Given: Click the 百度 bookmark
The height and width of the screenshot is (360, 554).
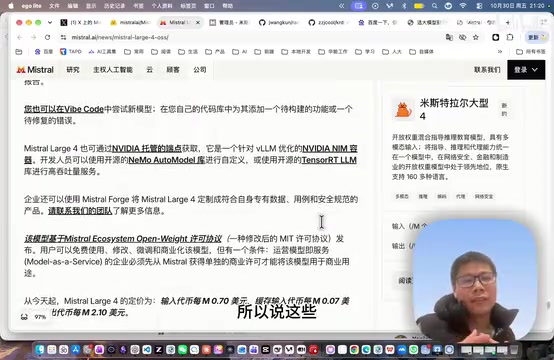Looking at the screenshot, I should pos(44,52).
